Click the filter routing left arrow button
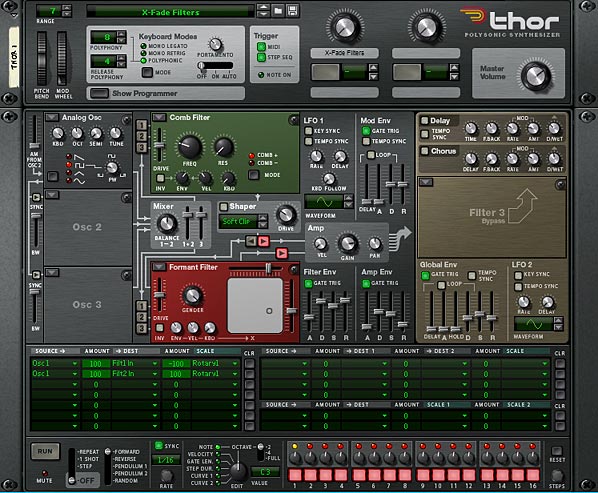This screenshot has width=598, height=493. (251, 241)
